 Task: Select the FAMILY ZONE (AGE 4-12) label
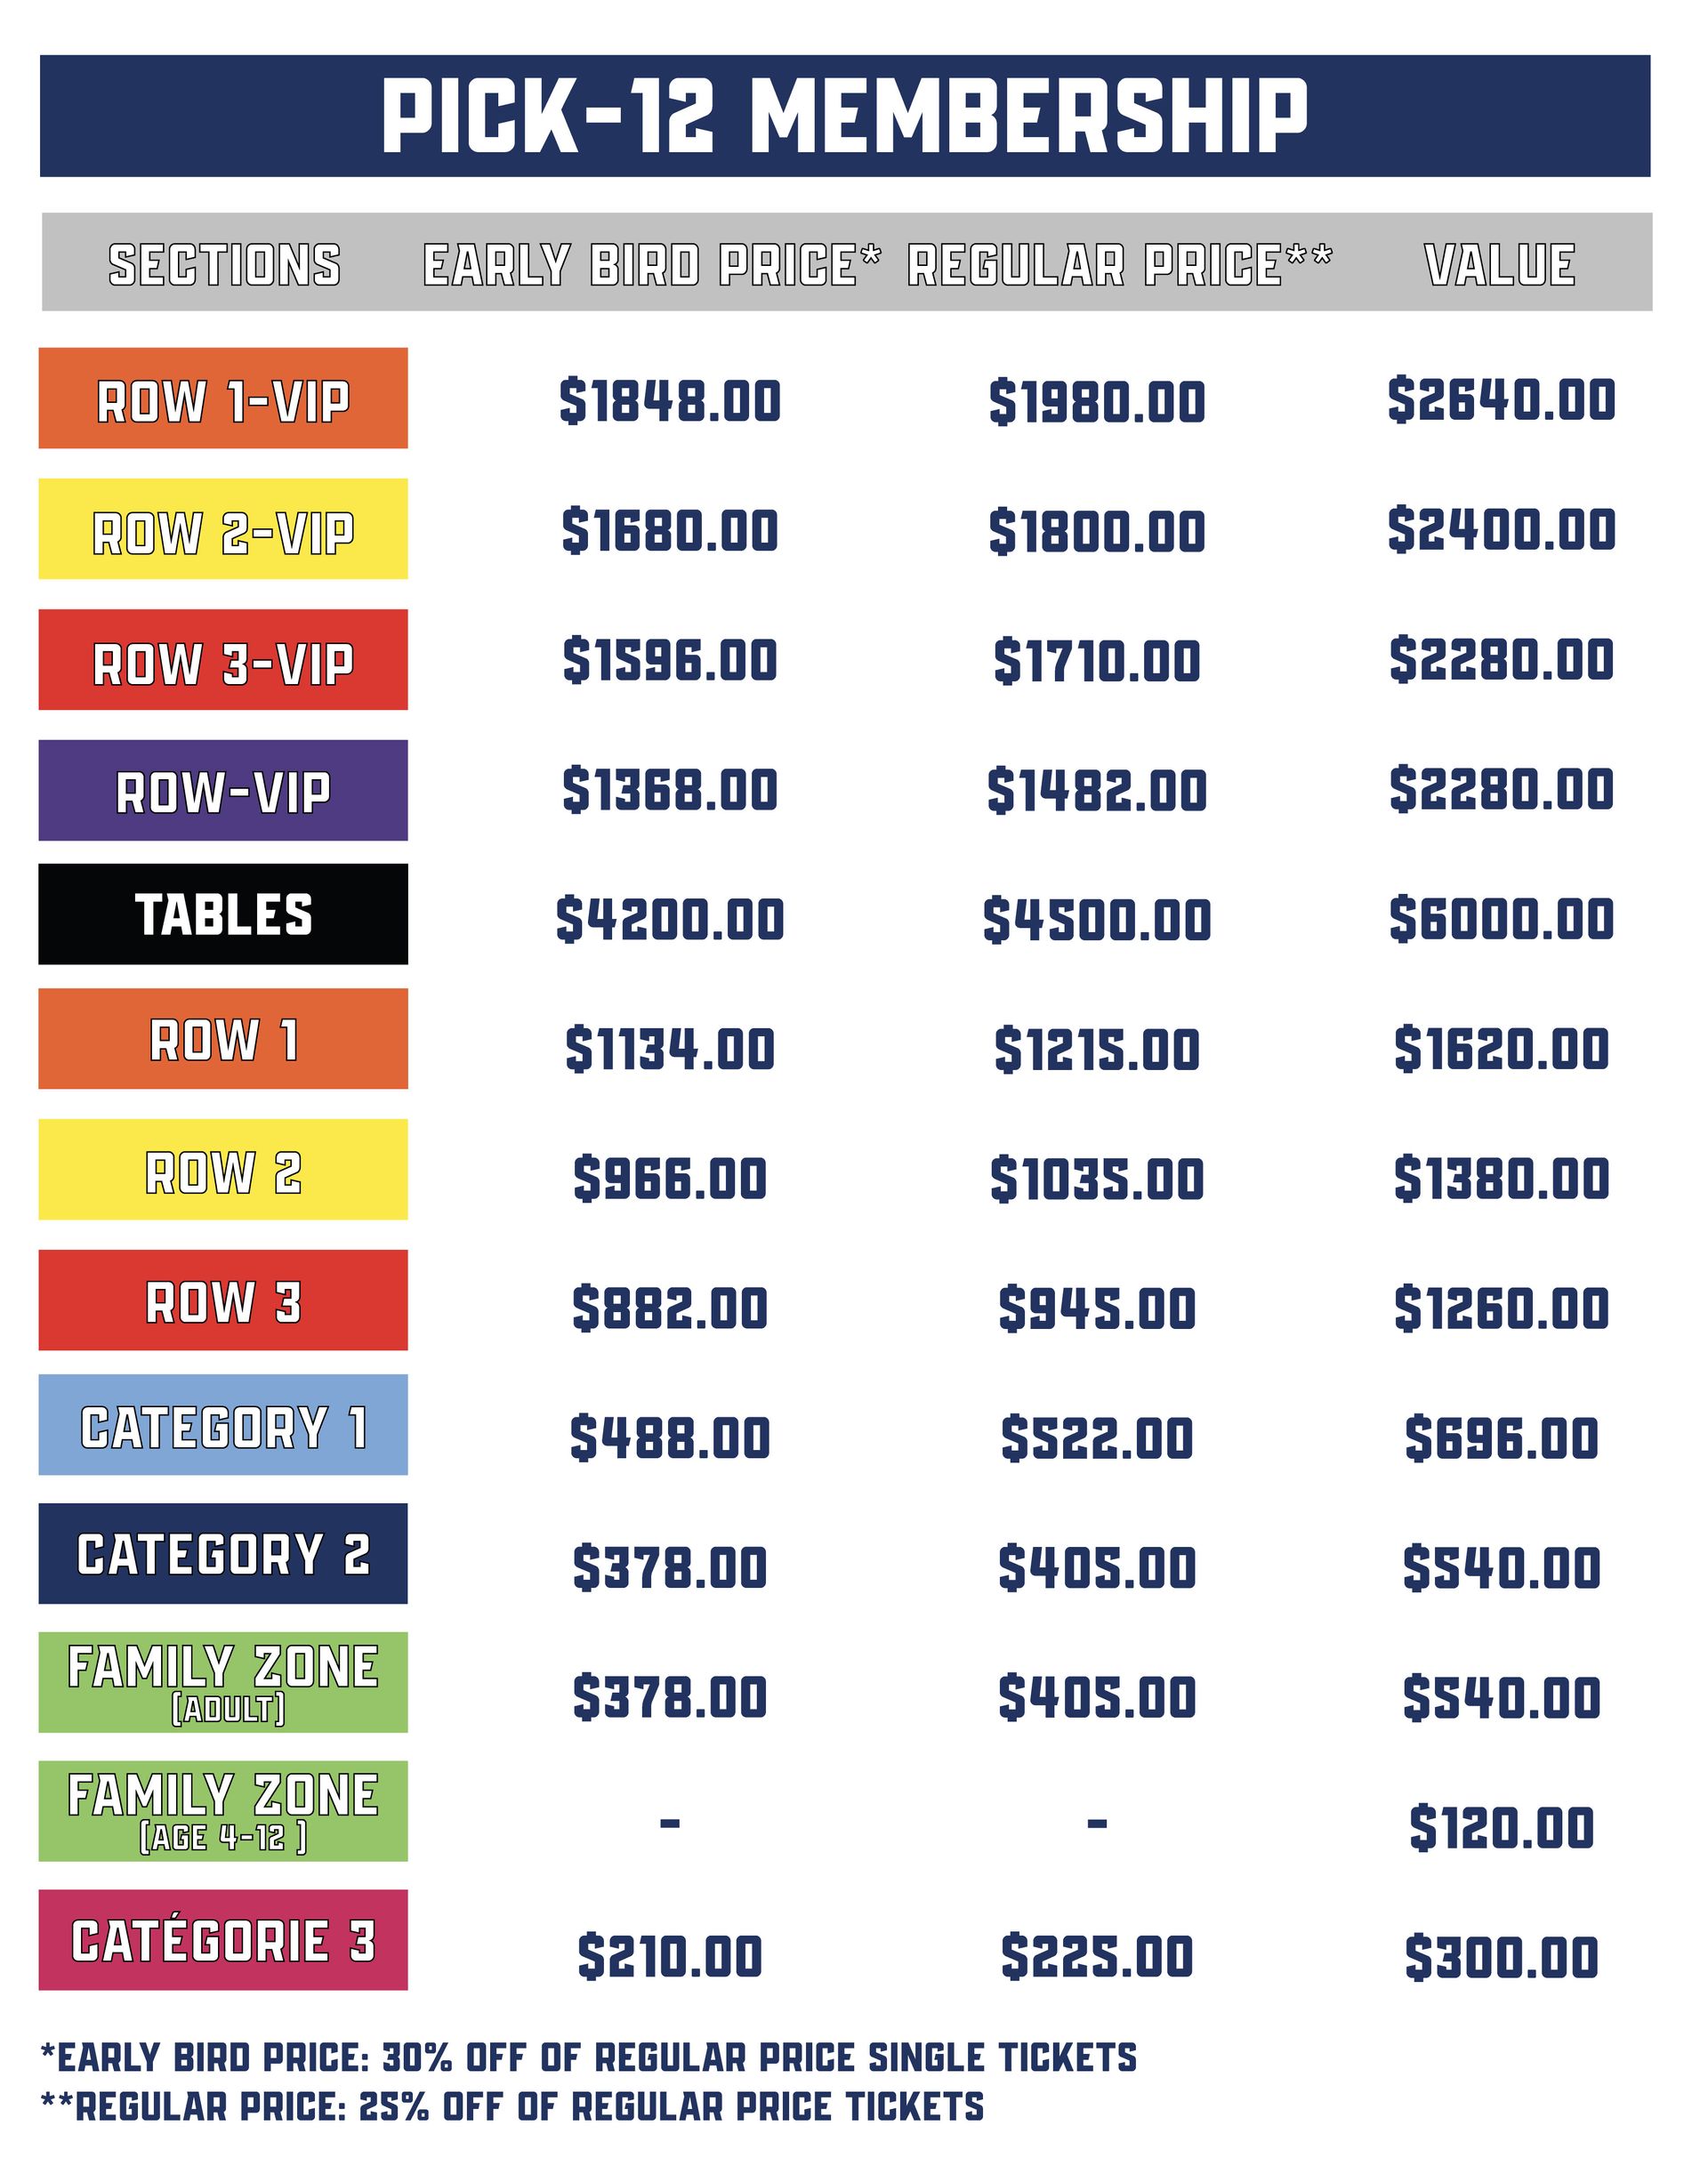223,1811
